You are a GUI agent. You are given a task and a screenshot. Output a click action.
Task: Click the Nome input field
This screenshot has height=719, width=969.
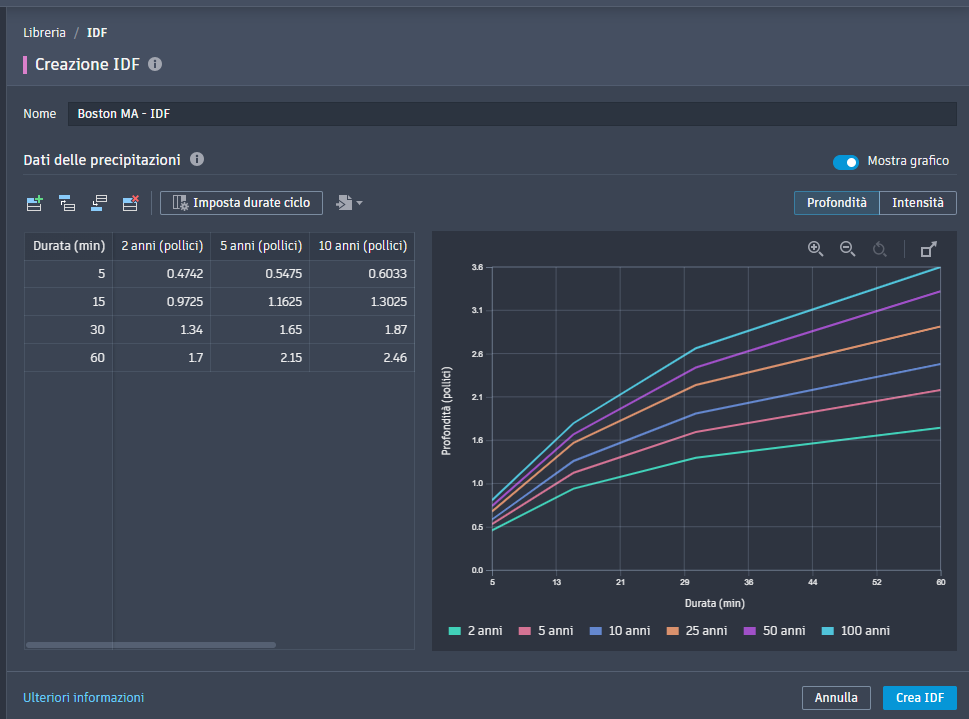coord(512,114)
